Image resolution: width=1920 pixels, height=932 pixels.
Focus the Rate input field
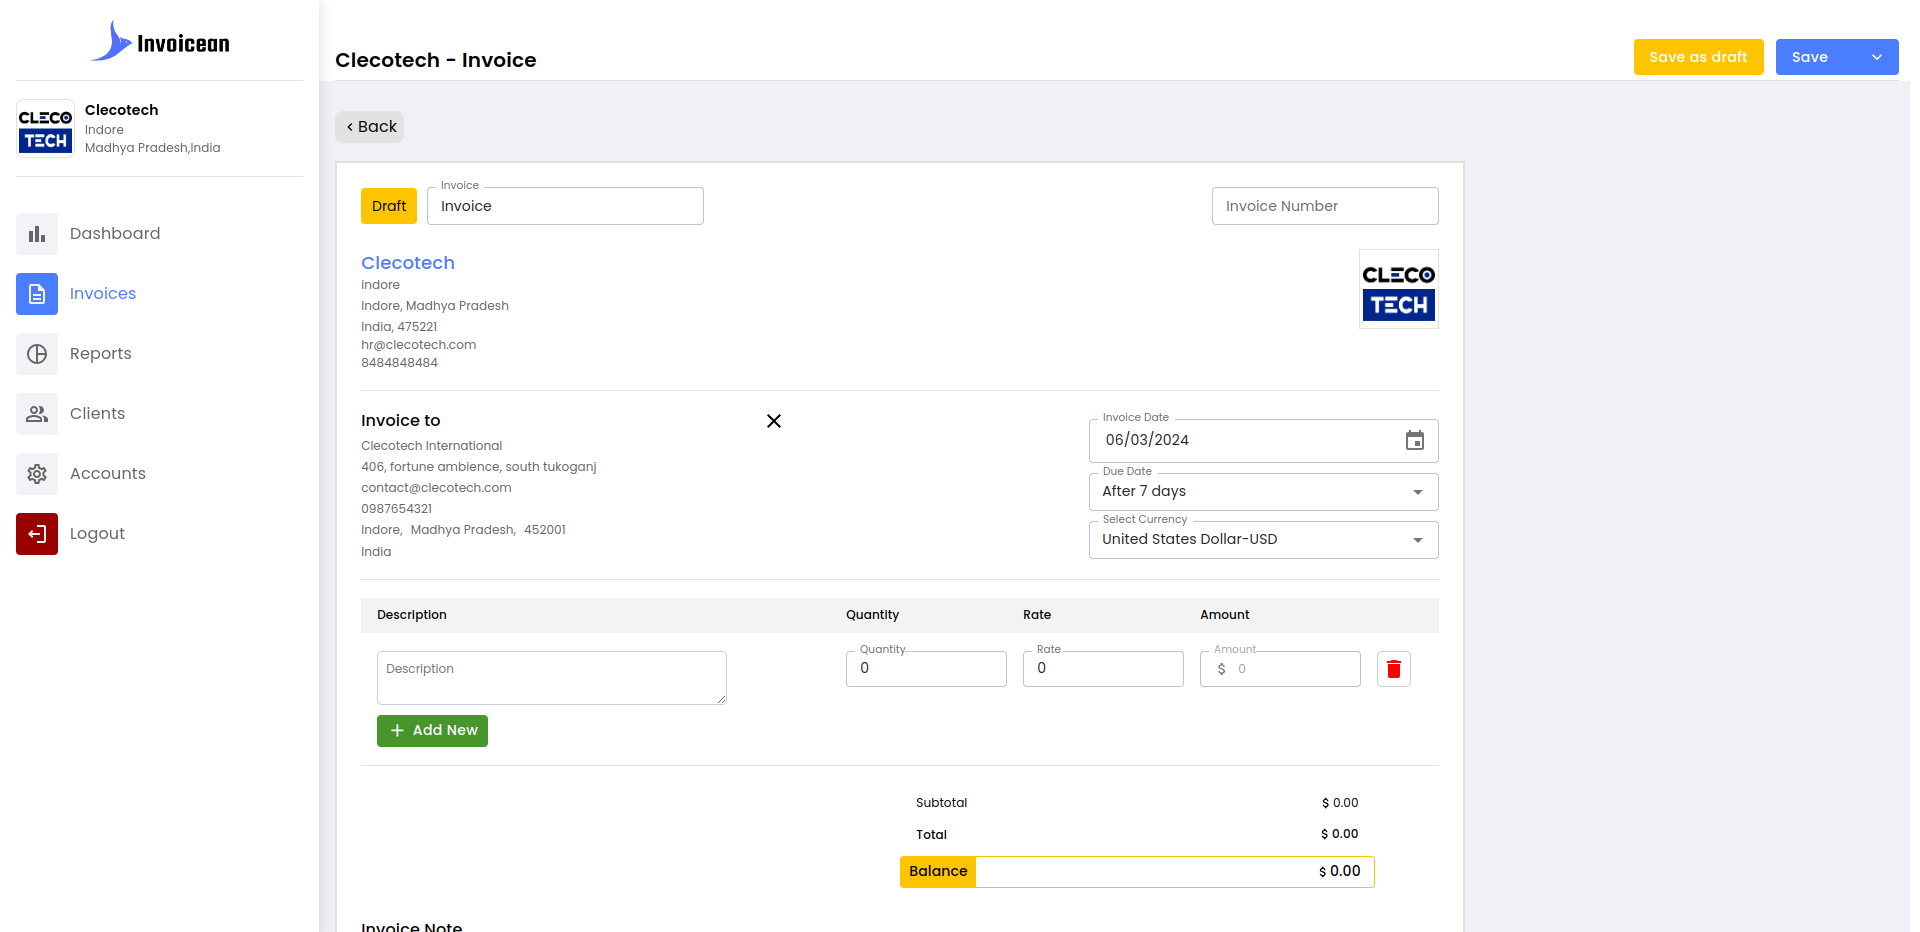pyautogui.click(x=1103, y=669)
